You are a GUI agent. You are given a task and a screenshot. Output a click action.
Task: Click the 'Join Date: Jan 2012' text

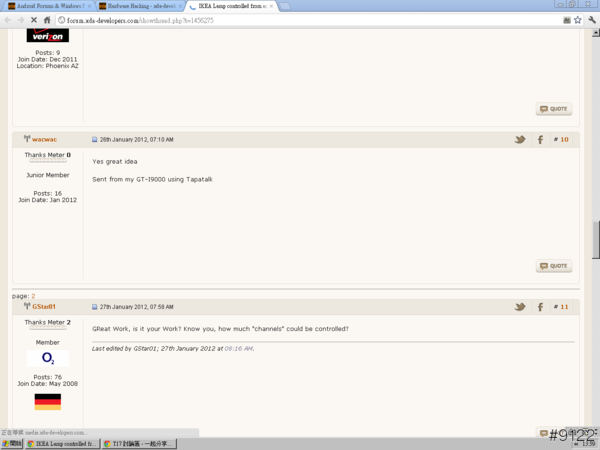click(x=47, y=200)
